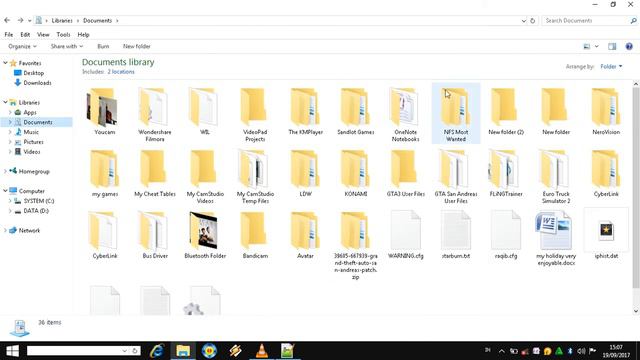Screen dimensions: 640x360
Task: Select DATA (D:) drive in navigation pane
Action: 31,211
